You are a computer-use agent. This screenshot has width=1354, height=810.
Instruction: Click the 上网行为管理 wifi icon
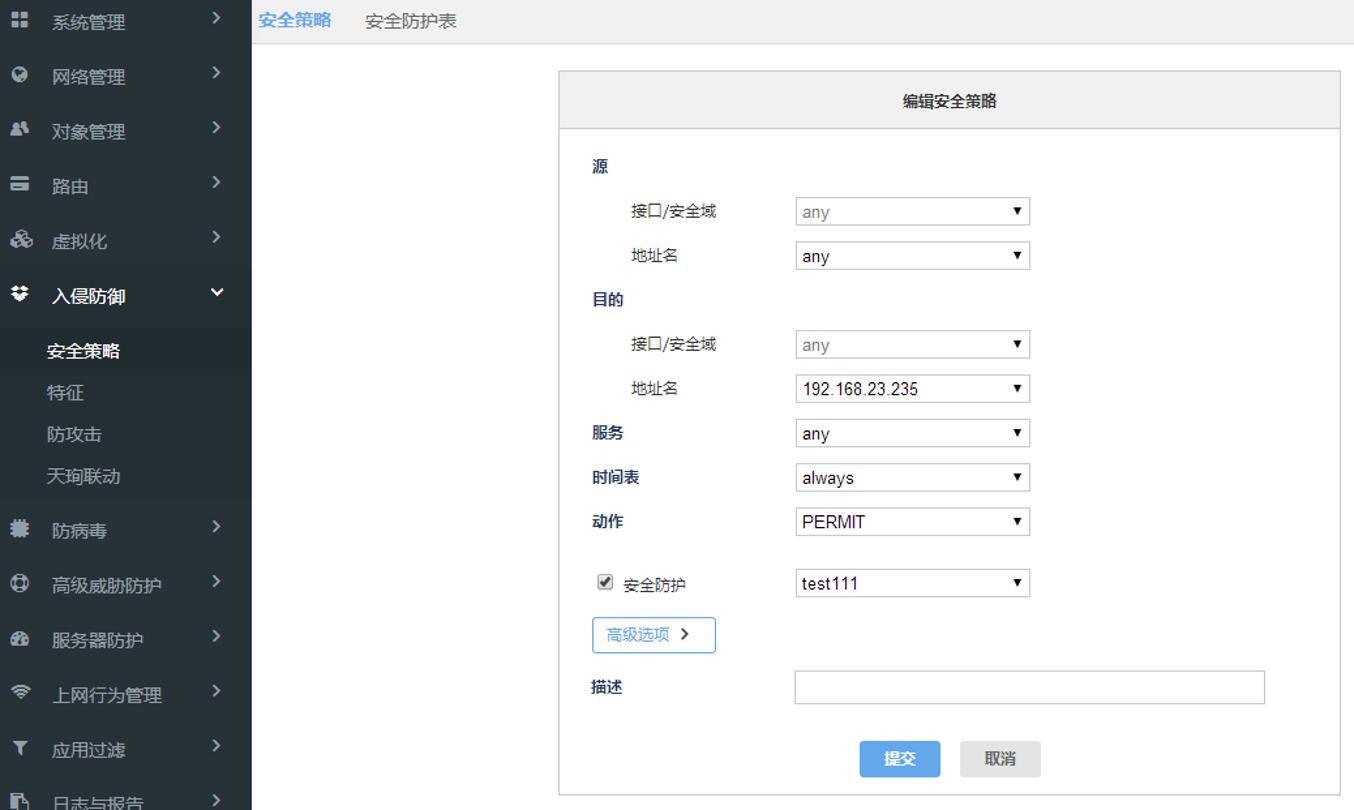click(x=20, y=693)
